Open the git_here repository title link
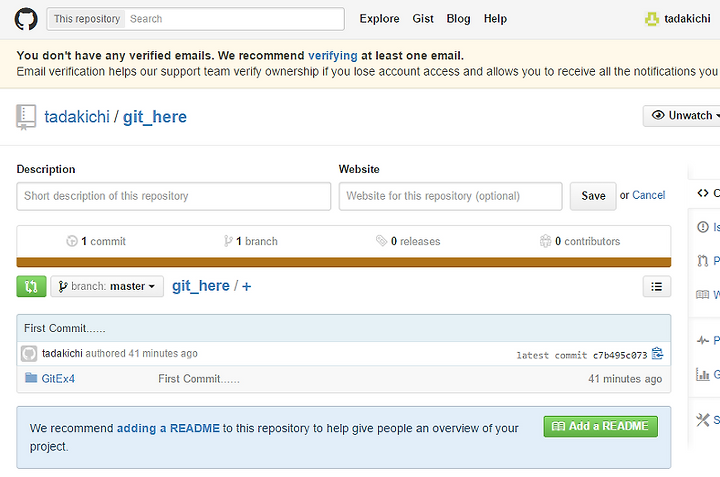Image resolution: width=720 pixels, height=477 pixels. (155, 117)
